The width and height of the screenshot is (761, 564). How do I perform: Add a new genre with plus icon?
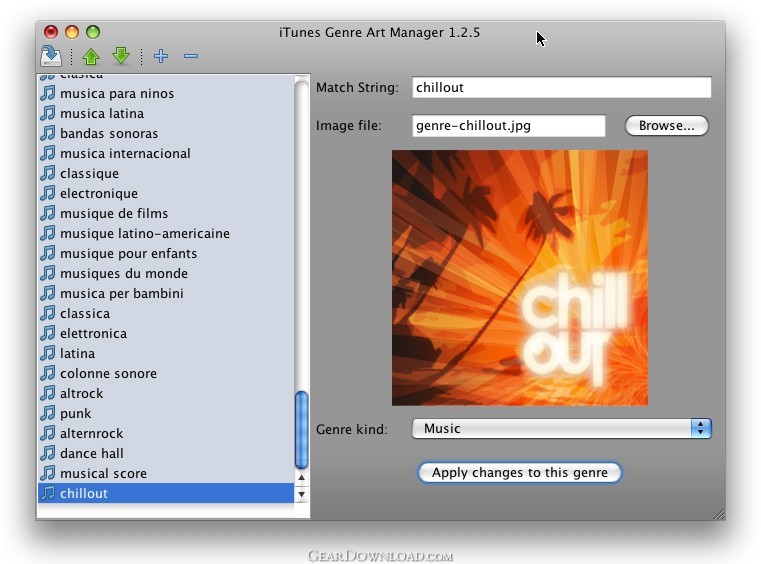coord(161,56)
